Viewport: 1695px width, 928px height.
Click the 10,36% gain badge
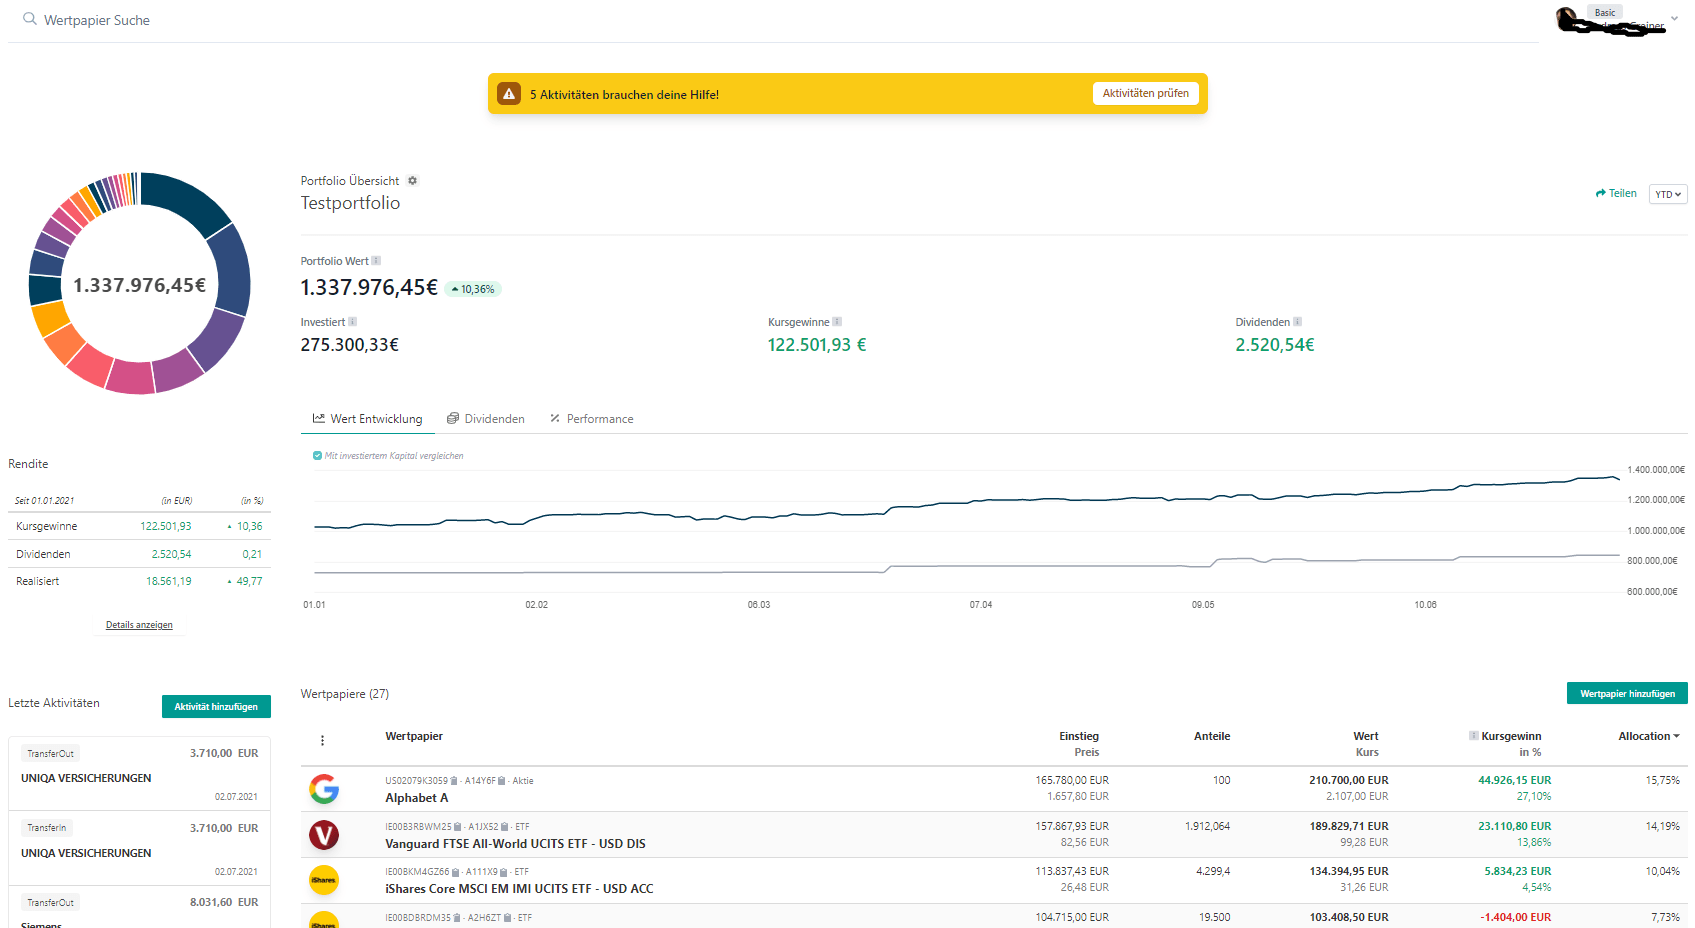(x=473, y=289)
